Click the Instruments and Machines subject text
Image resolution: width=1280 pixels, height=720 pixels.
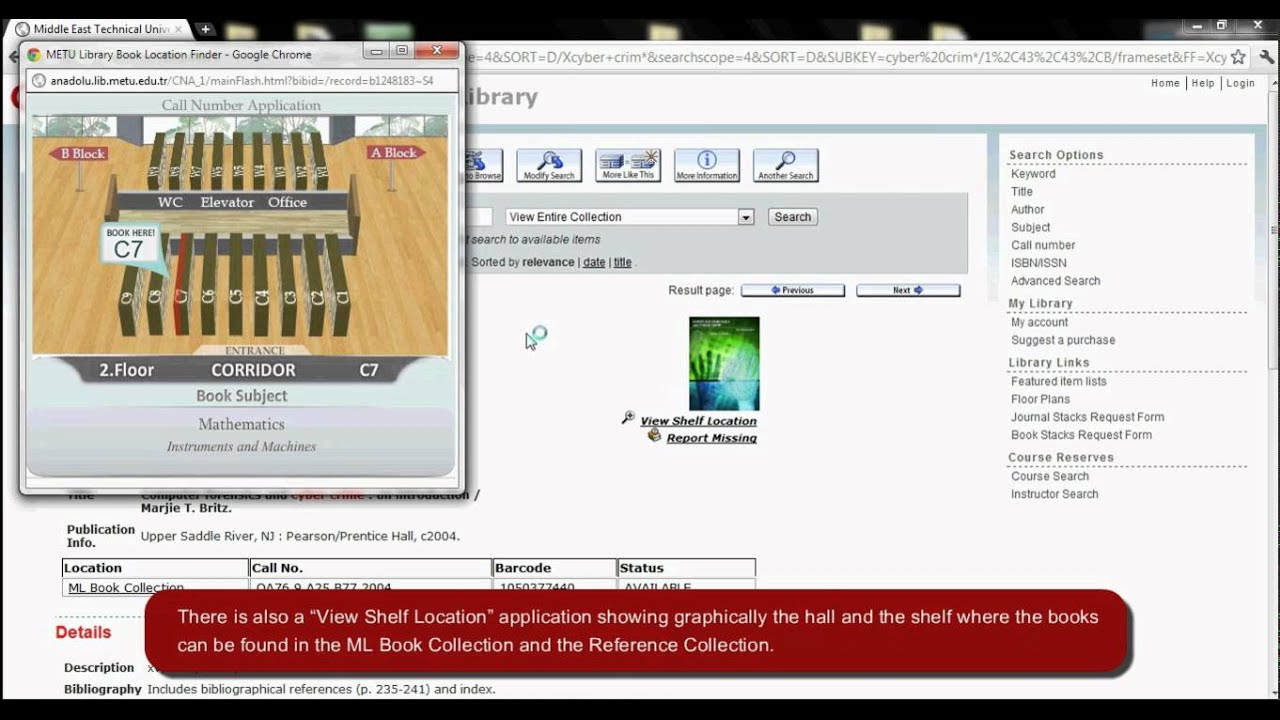coord(241,447)
